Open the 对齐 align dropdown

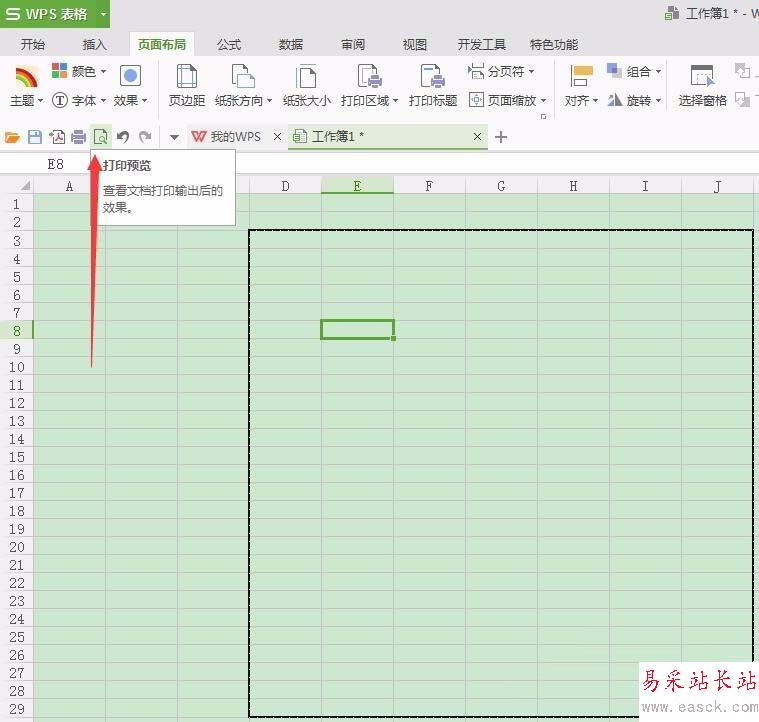(581, 100)
